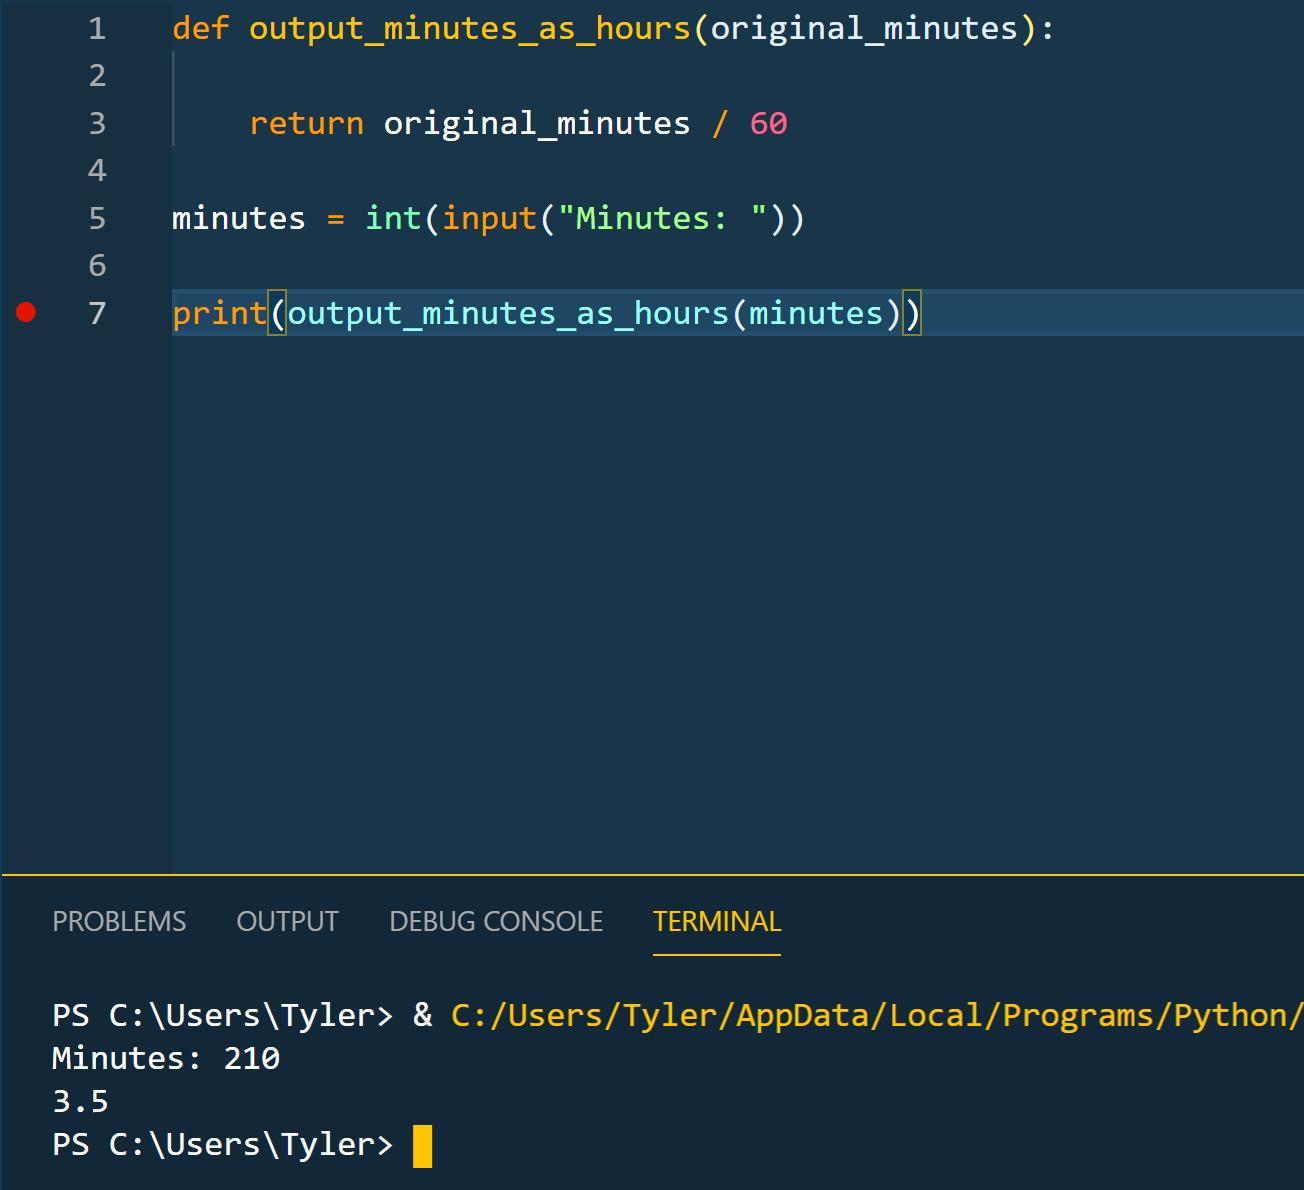
Task: Click the return keyword on line 3
Action: point(307,124)
